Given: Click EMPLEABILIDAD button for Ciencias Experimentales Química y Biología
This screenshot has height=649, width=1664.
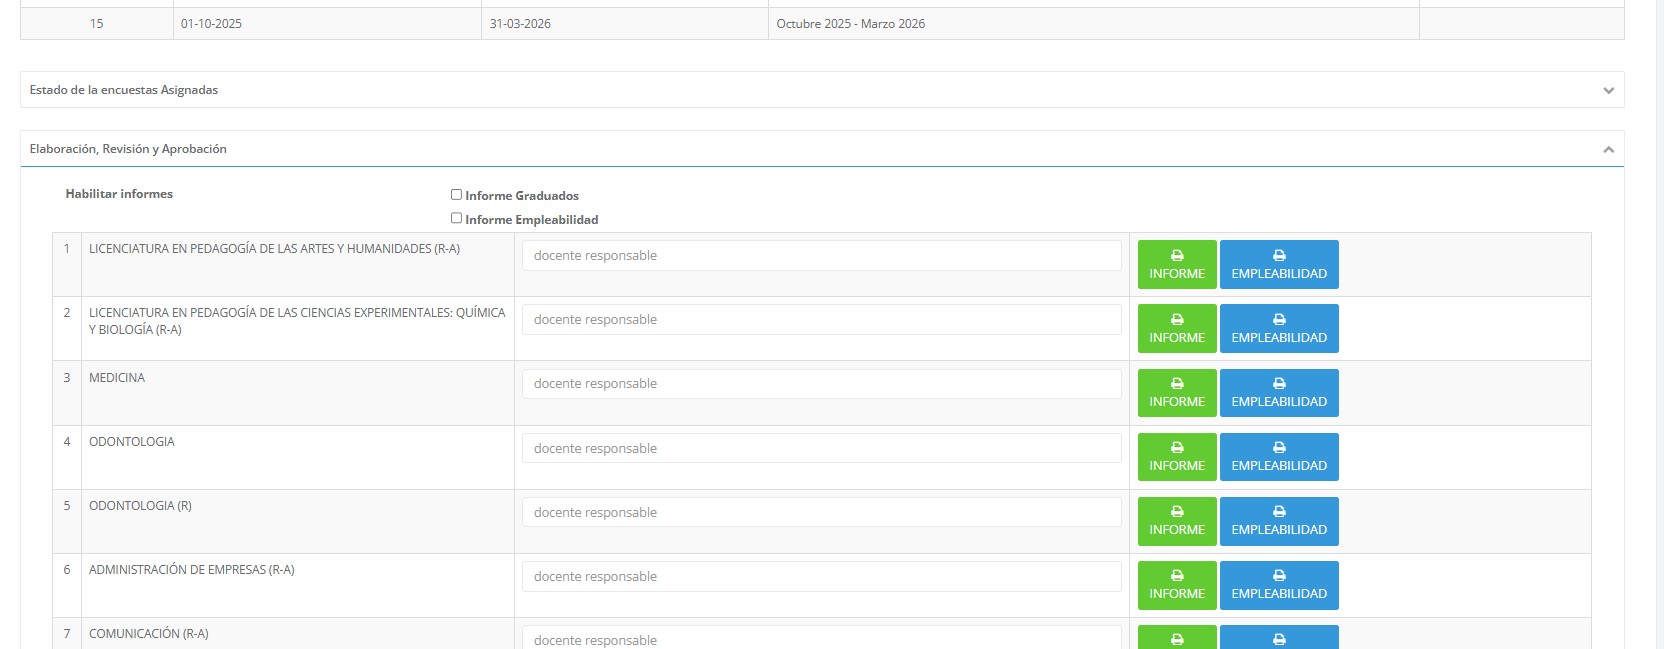Looking at the screenshot, I should (1279, 328).
